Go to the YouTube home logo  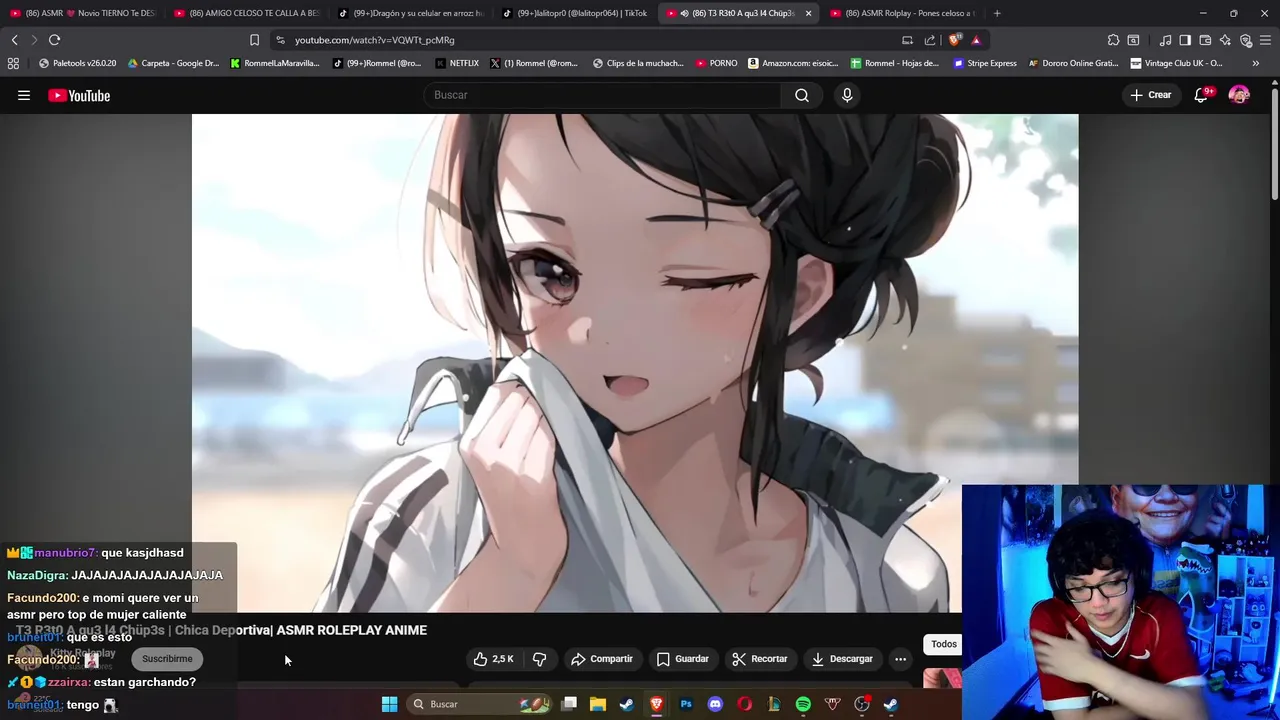79,95
